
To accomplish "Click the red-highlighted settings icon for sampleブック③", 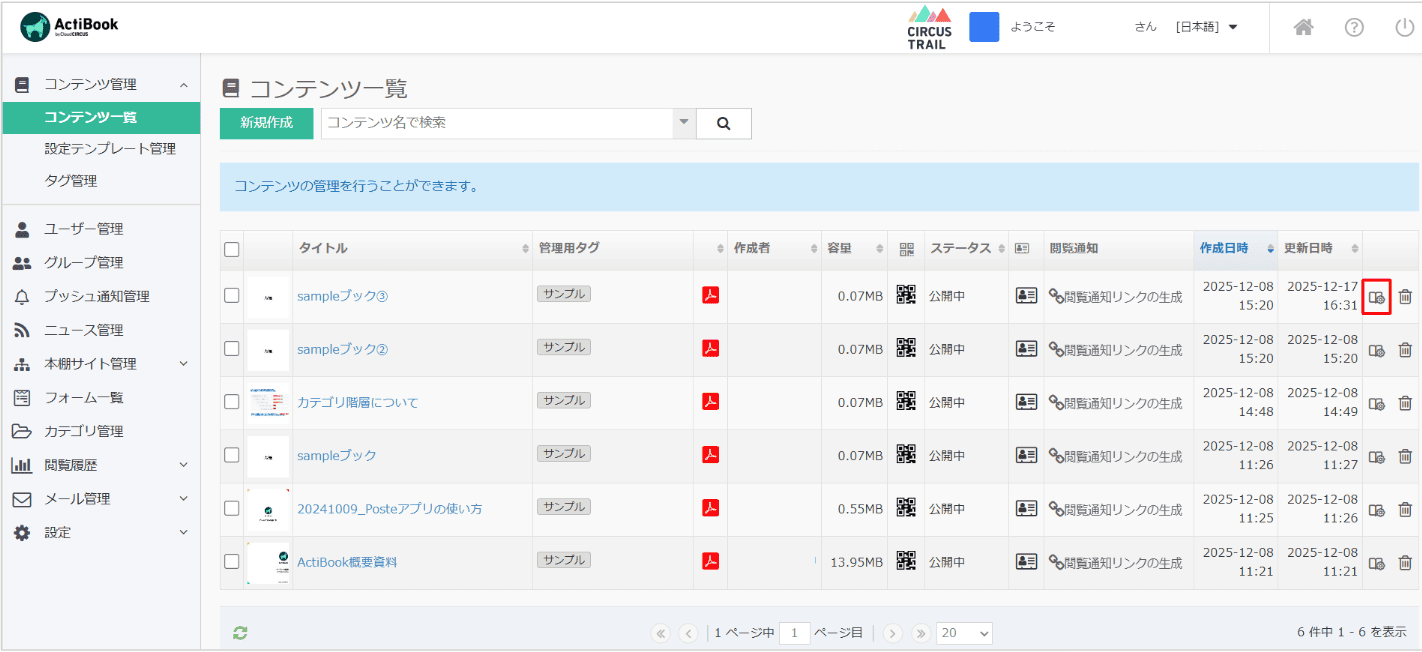I will pos(1377,297).
